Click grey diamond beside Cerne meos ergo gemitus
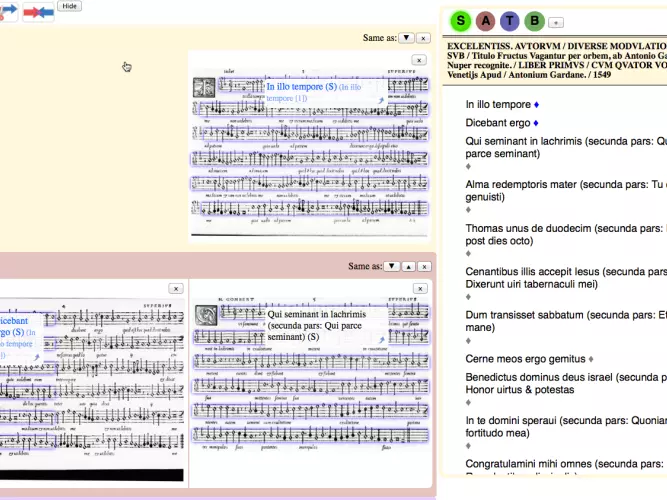The image size is (667, 500). coord(591,359)
